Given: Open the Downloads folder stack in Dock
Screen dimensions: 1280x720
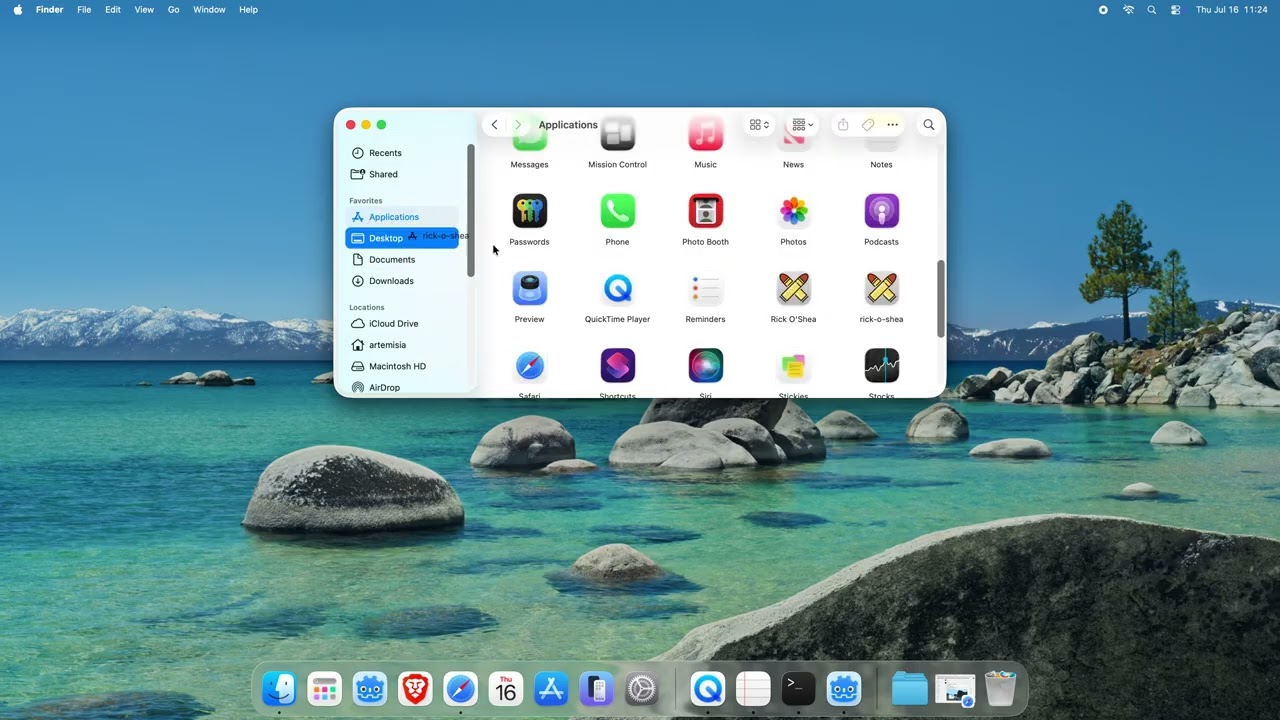Looking at the screenshot, I should 909,689.
